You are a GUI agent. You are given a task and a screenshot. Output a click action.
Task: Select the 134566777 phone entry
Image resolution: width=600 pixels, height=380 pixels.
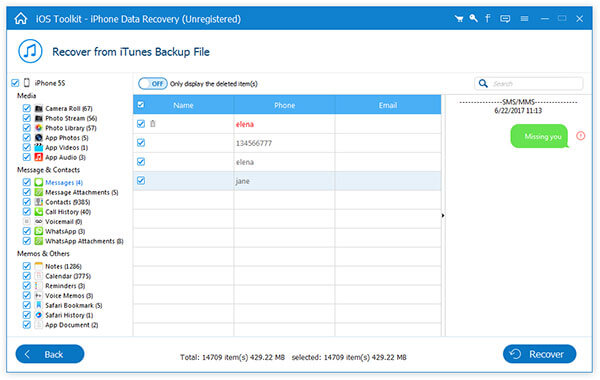(x=254, y=143)
